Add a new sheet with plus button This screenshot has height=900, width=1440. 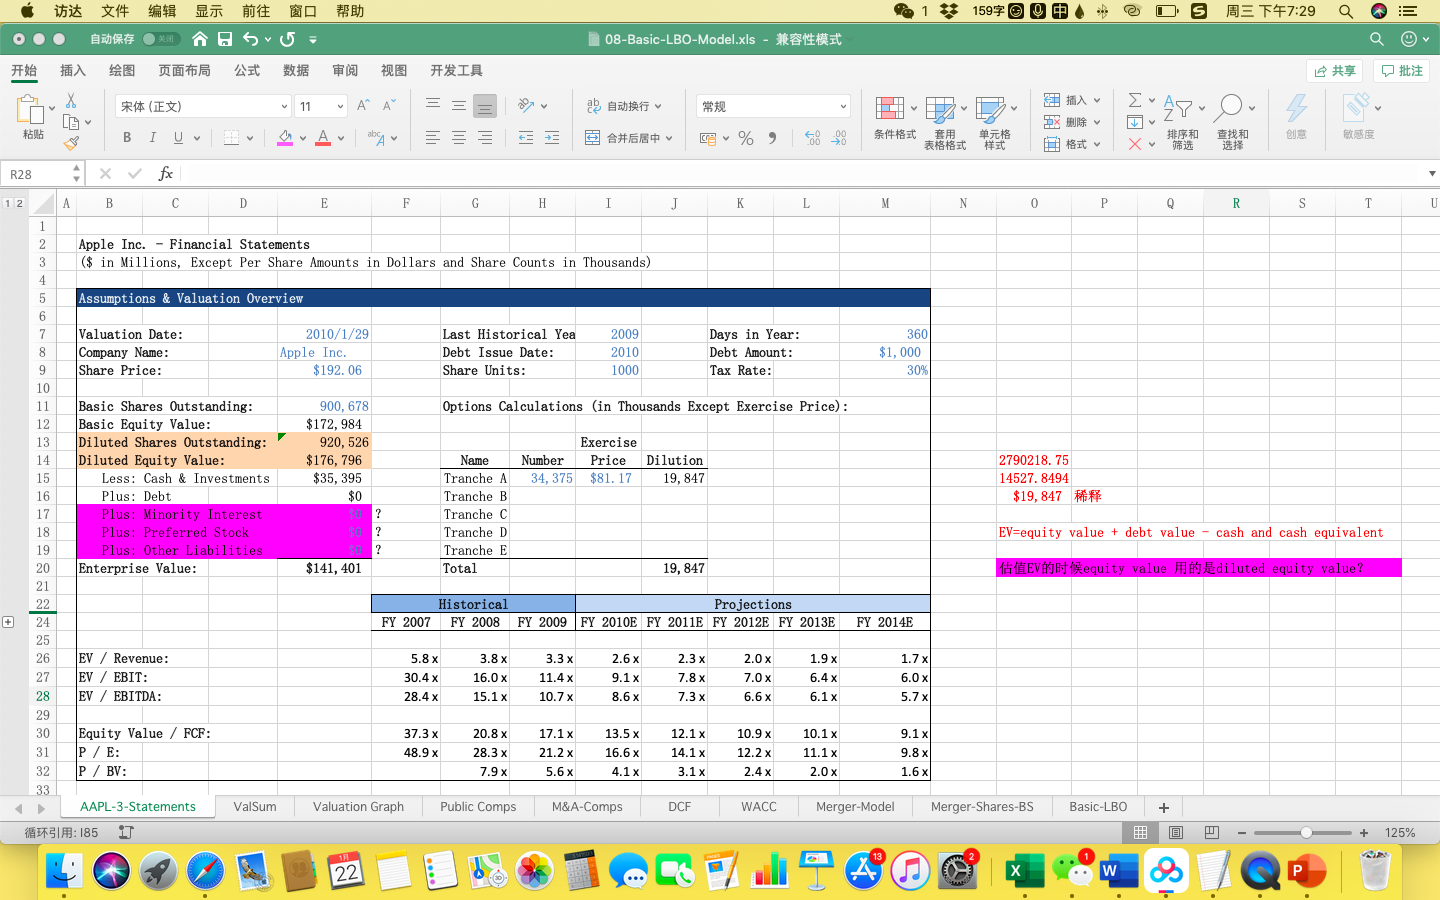coord(1163,807)
